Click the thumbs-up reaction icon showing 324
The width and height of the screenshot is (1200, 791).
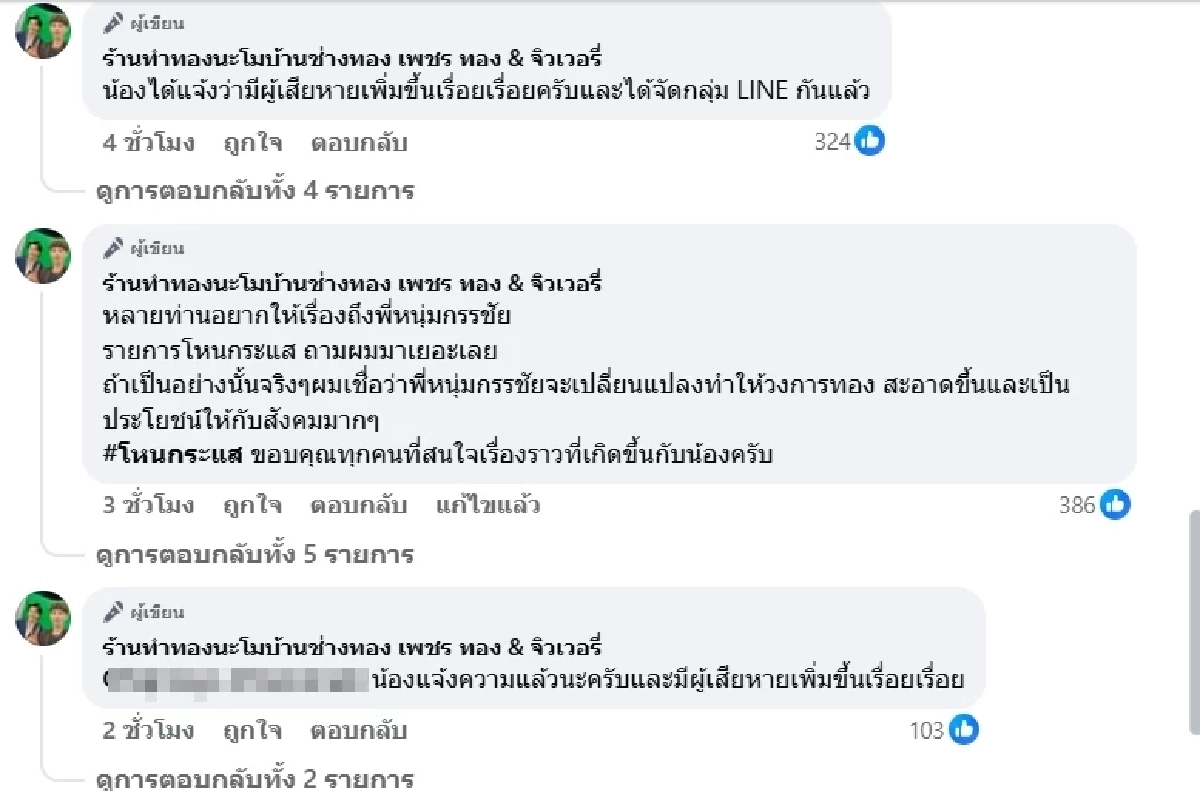tap(869, 141)
